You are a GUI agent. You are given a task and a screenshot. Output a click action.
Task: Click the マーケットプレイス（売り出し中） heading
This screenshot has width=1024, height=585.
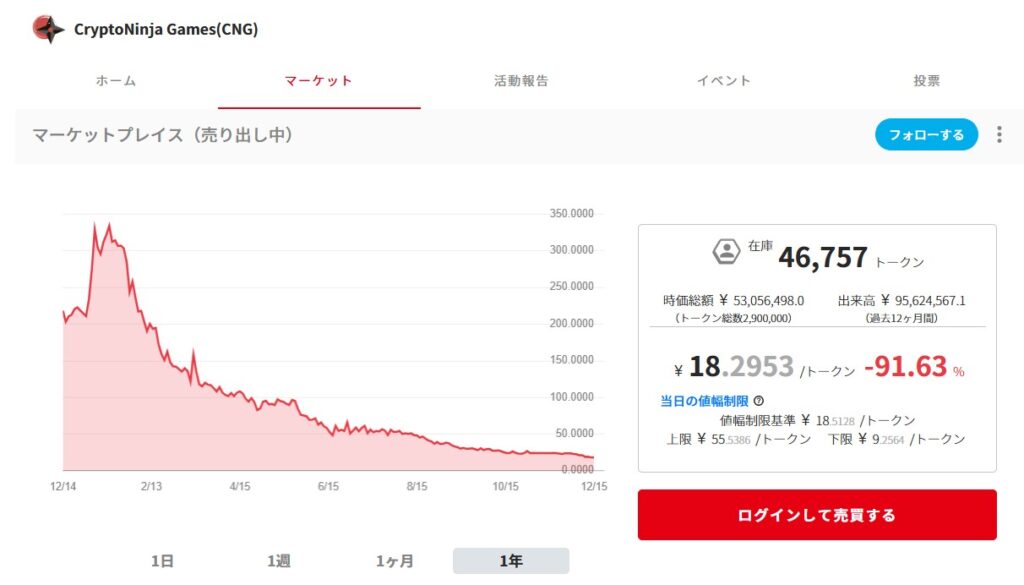(163, 135)
